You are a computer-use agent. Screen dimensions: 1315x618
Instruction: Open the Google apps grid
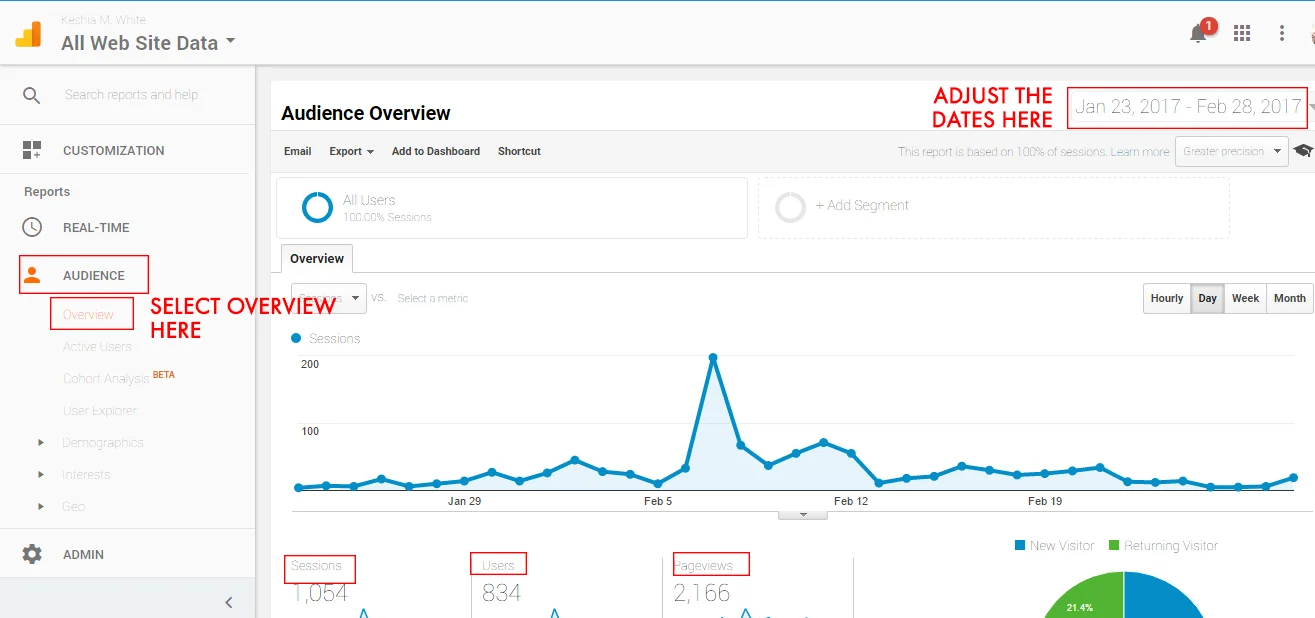coord(1242,33)
